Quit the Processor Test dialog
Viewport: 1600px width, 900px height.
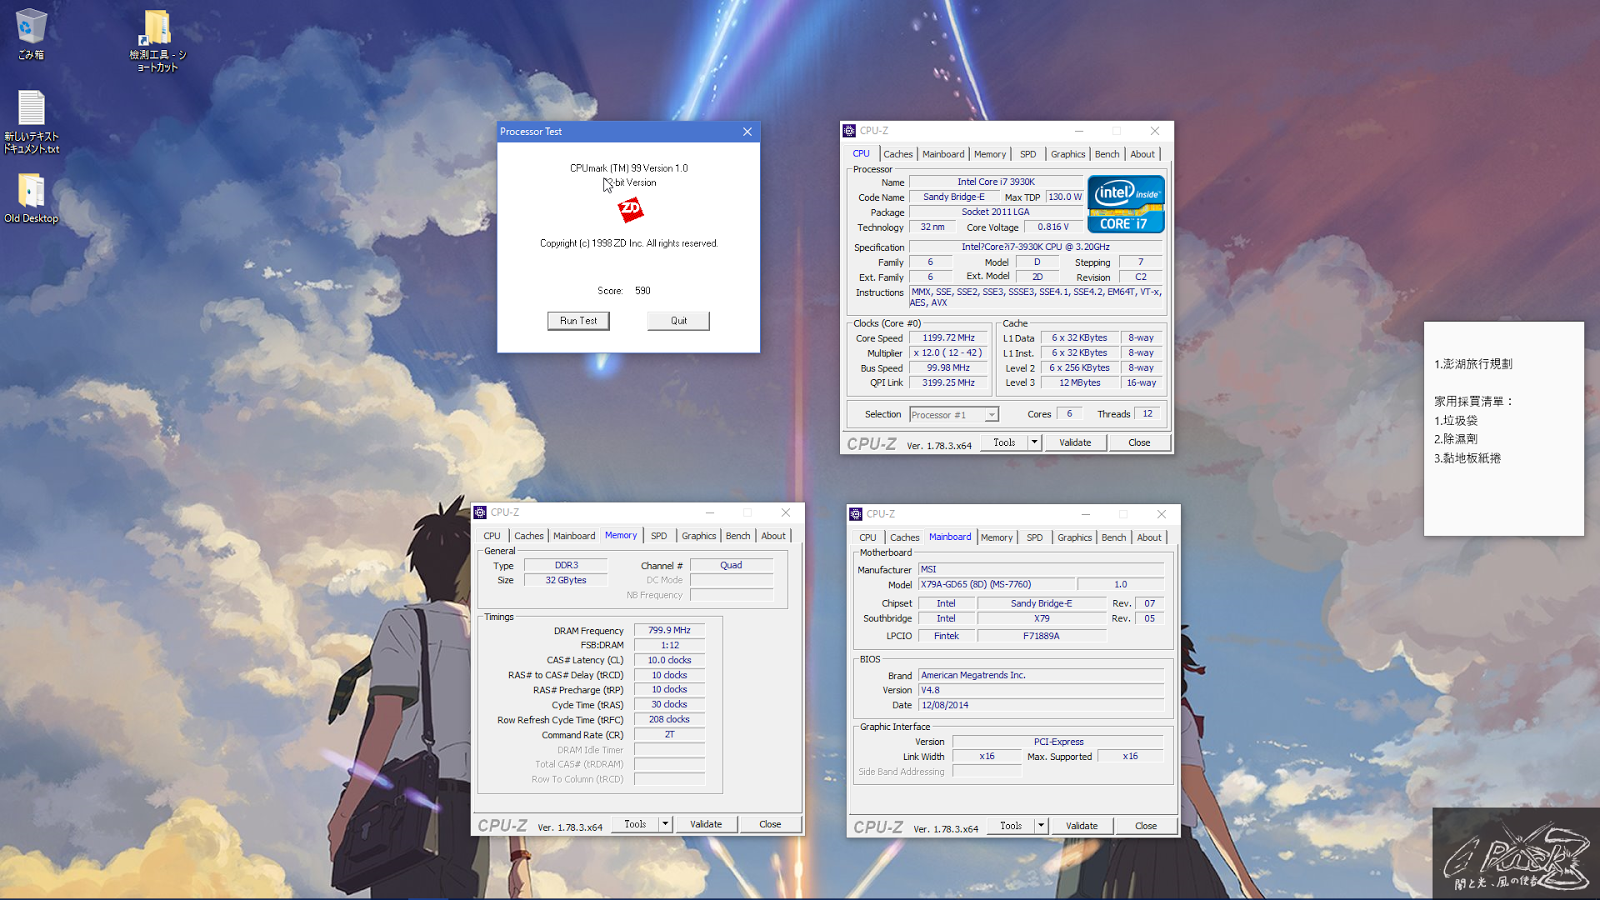679,321
